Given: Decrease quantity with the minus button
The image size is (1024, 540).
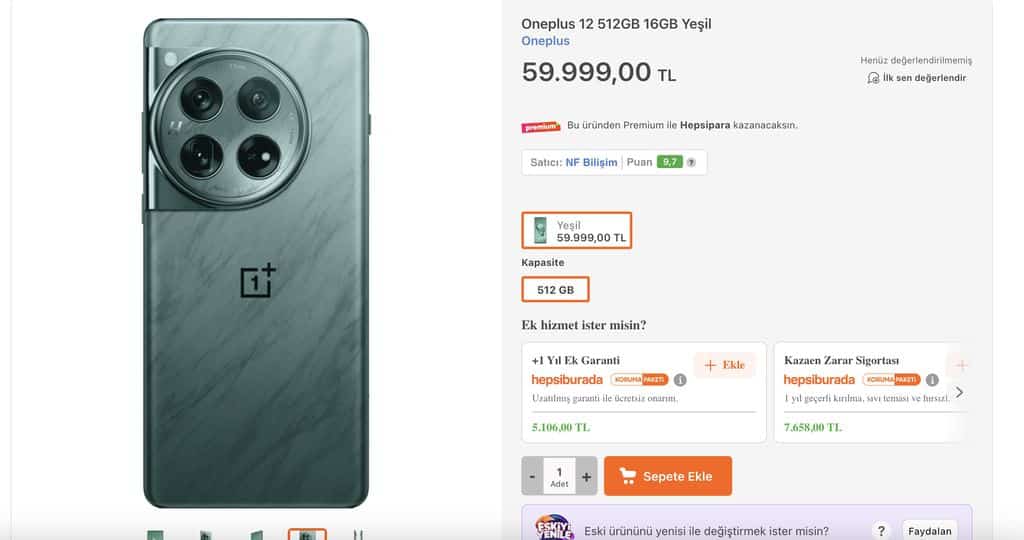Looking at the screenshot, I should (x=533, y=477).
